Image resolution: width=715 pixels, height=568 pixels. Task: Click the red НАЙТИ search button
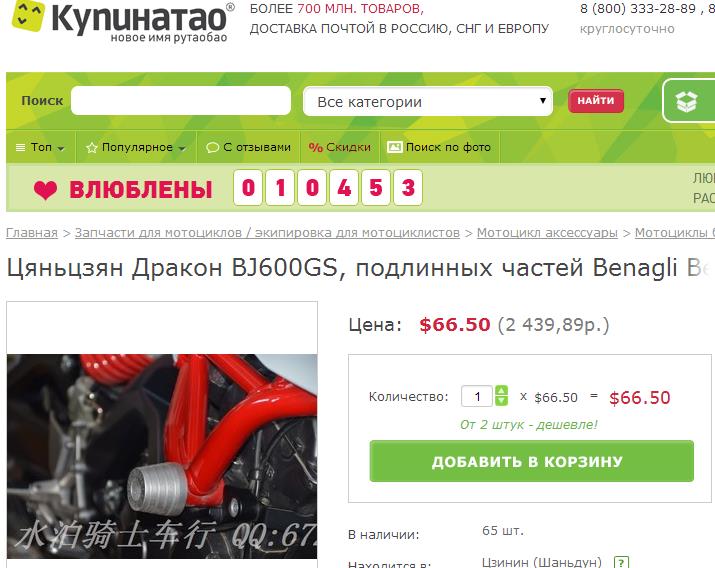click(x=596, y=101)
